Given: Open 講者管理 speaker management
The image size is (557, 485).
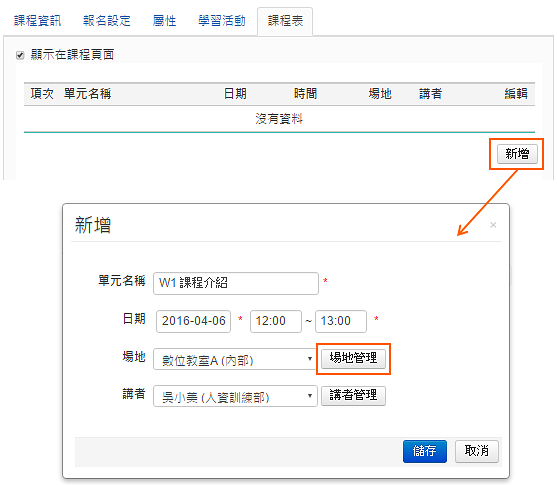Looking at the screenshot, I should pyautogui.click(x=353, y=395).
